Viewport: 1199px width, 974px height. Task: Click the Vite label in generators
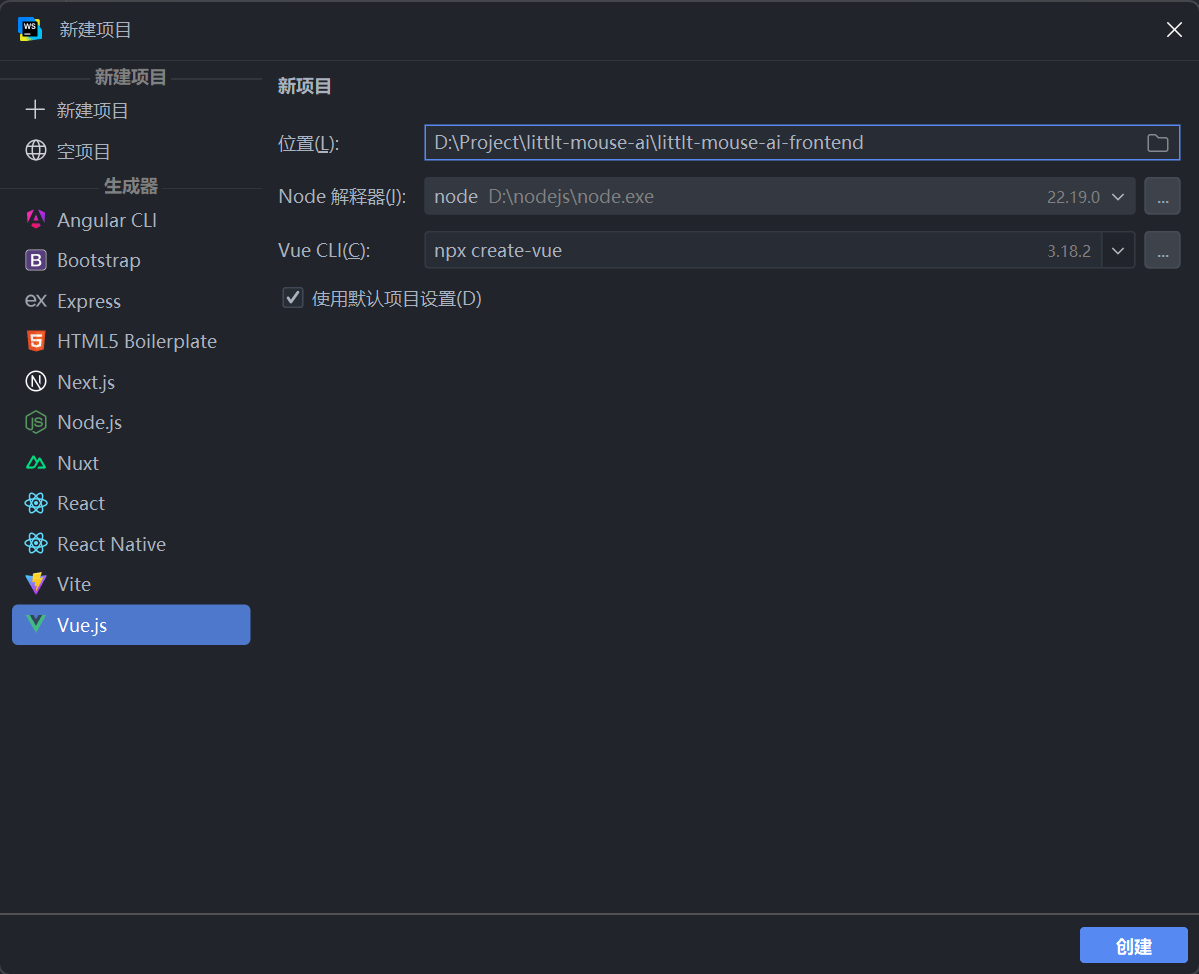[74, 584]
